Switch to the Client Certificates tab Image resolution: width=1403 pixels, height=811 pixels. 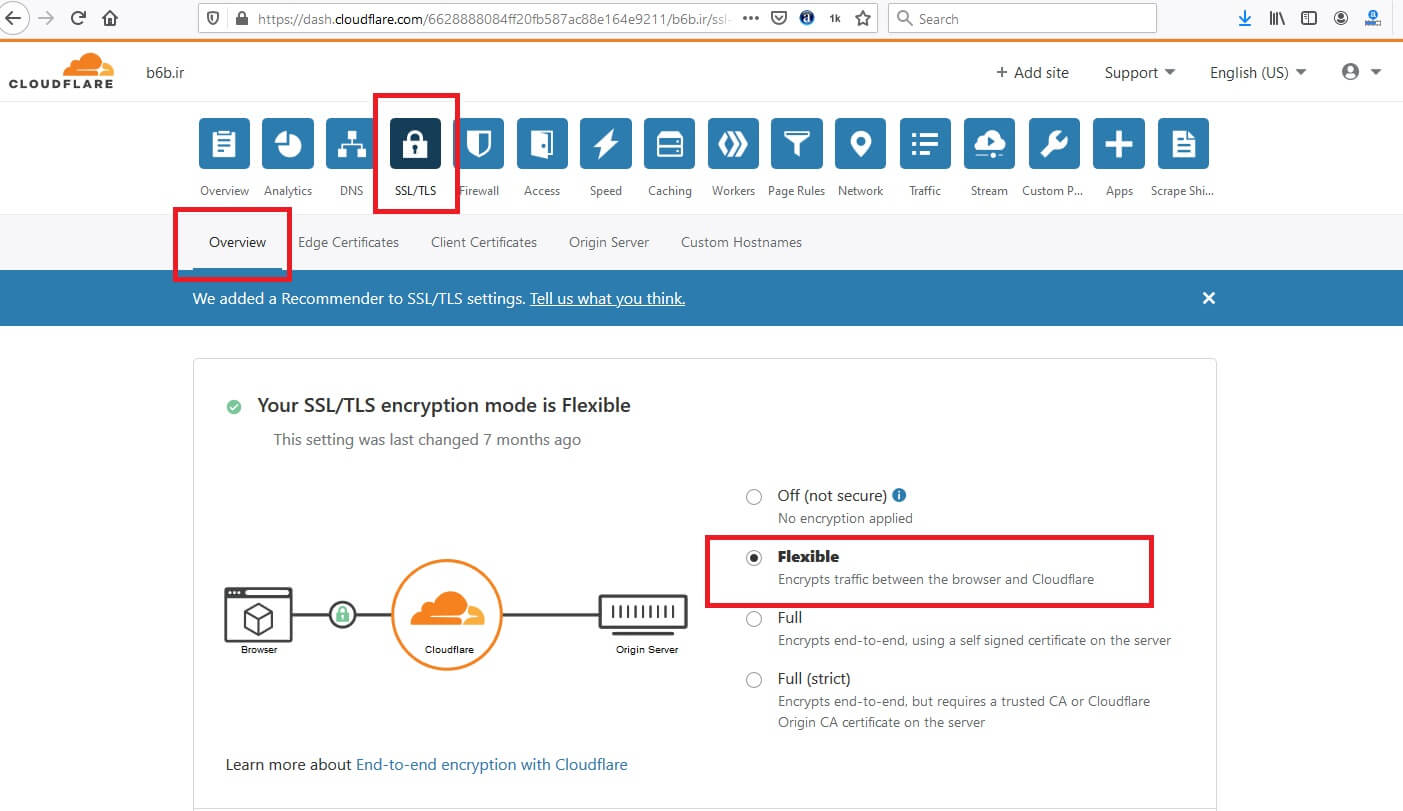pos(484,242)
